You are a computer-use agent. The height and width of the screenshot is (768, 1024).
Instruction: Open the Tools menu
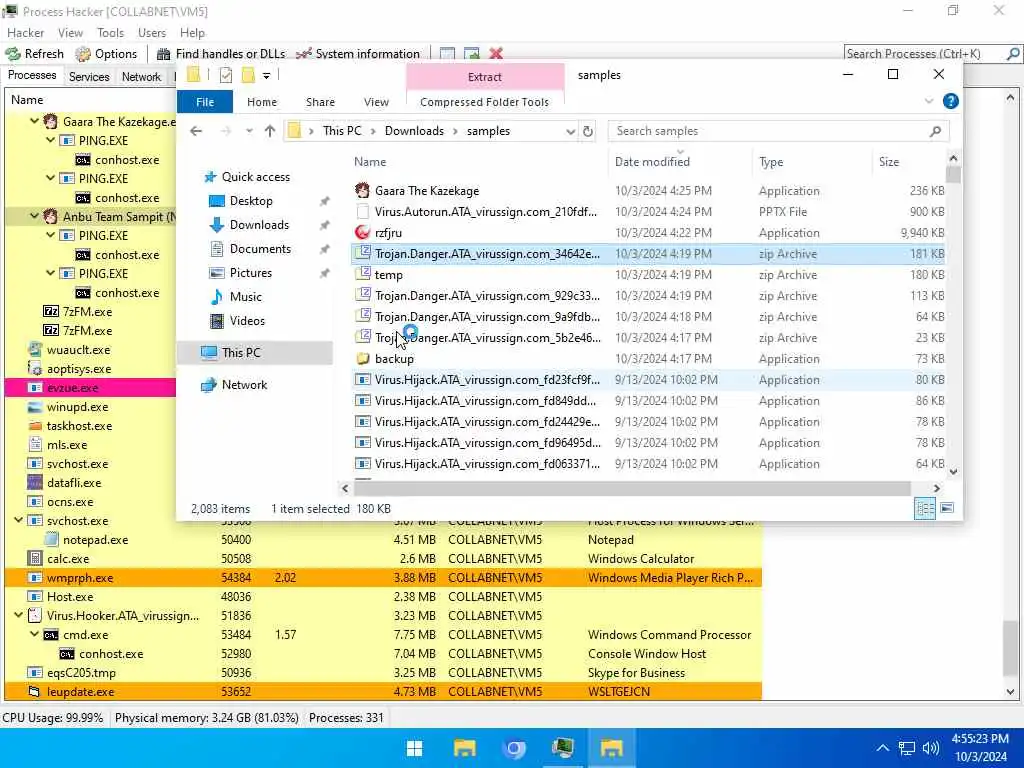(110, 33)
